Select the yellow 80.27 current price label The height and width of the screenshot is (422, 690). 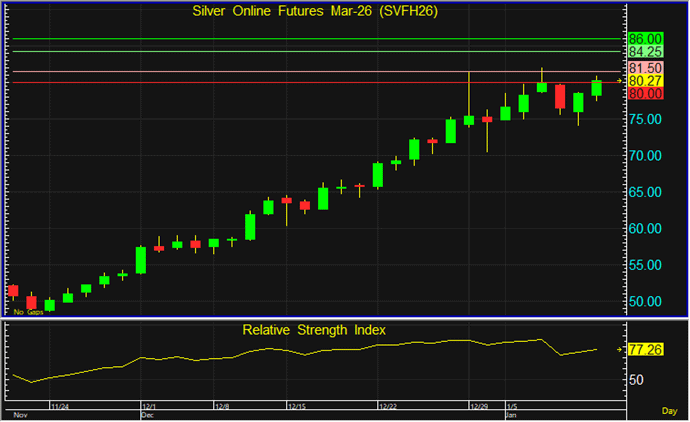[x=647, y=80]
